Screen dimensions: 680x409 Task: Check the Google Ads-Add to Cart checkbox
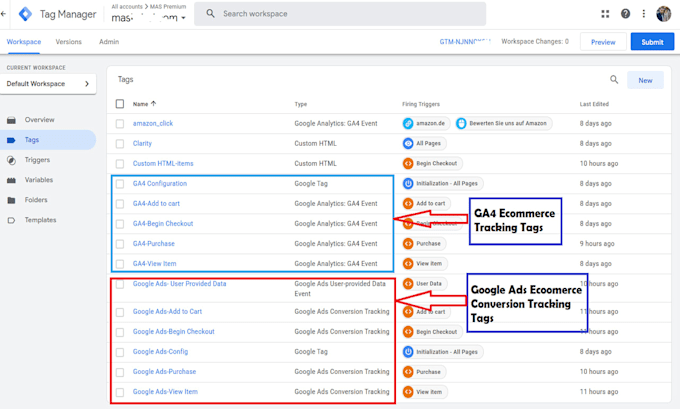[x=120, y=312]
